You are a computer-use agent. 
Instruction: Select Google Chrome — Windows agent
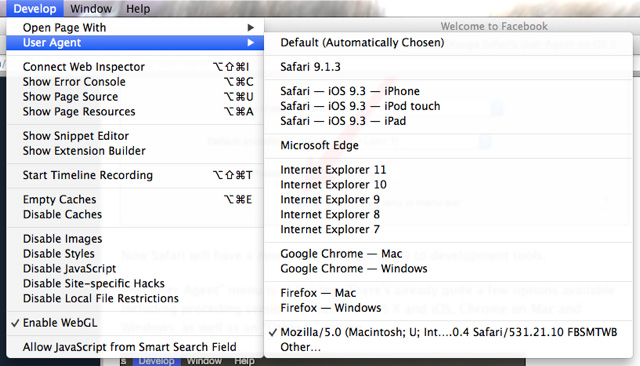point(449,269)
